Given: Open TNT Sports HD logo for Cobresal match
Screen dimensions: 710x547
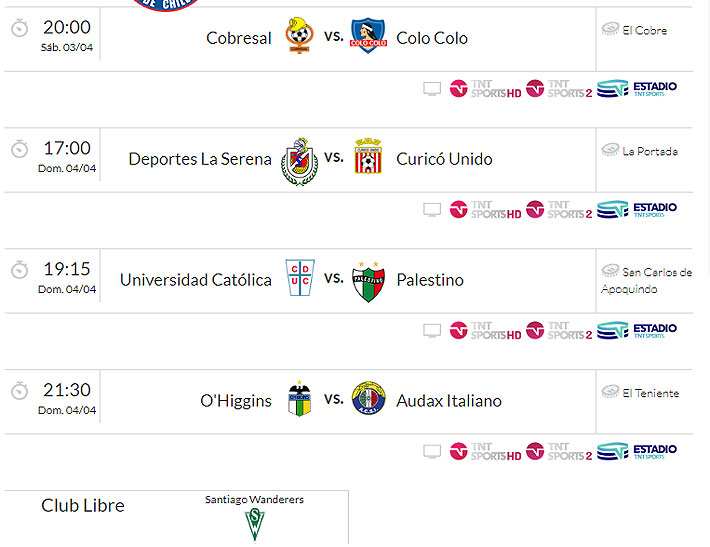Looking at the screenshot, I should [485, 89].
